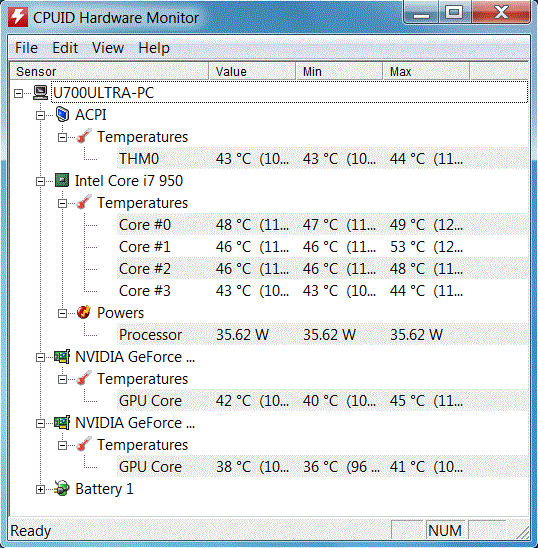Viewport: 538px width, 548px height.
Task: Click the ACPI shield icon
Action: pyautogui.click(x=62, y=115)
